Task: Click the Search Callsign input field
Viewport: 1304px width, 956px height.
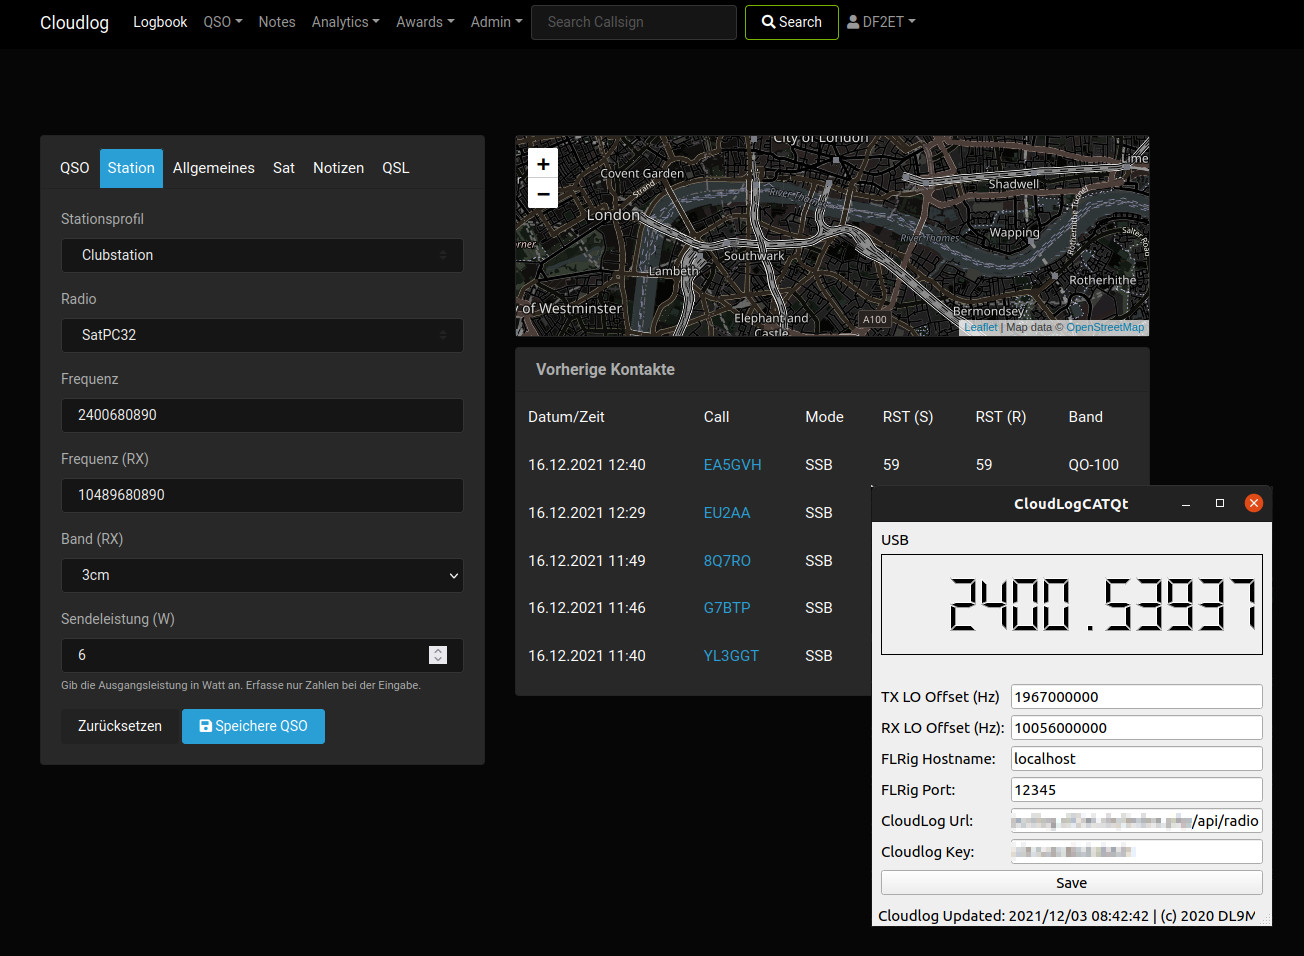Action: click(x=634, y=22)
